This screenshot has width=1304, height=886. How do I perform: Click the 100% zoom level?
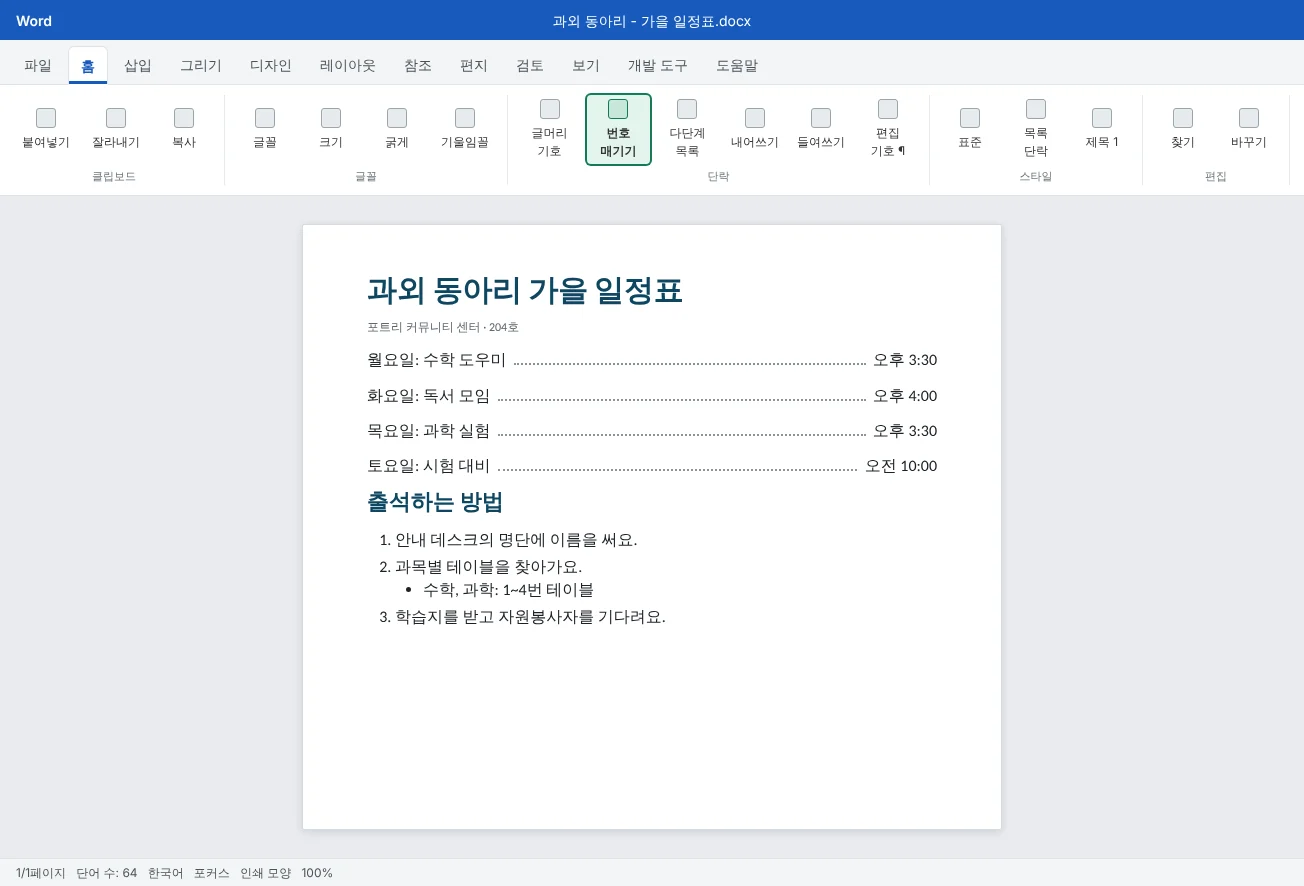click(317, 873)
